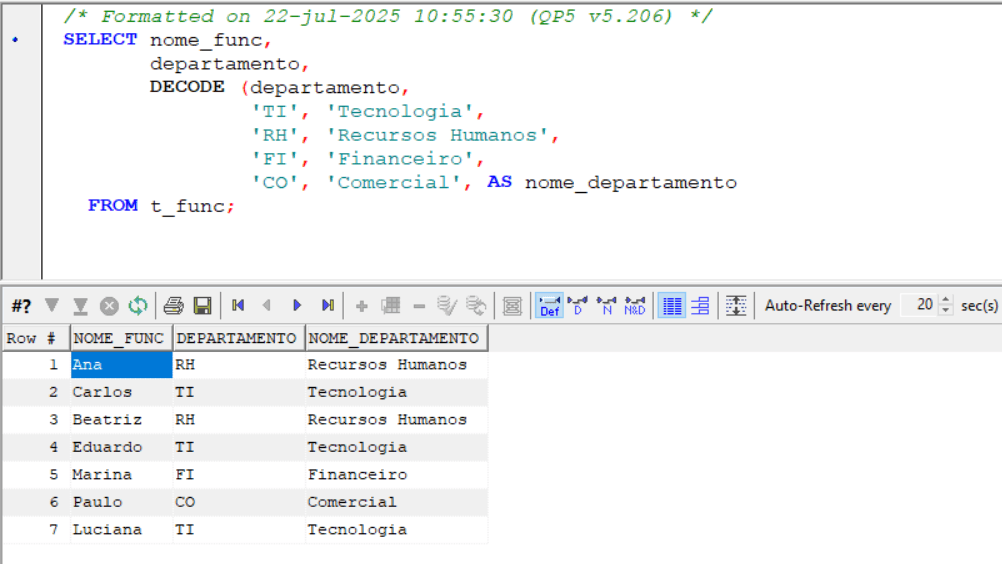The height and width of the screenshot is (564, 1002).
Task: Click the FROM t_func line in editor
Action: (x=160, y=206)
